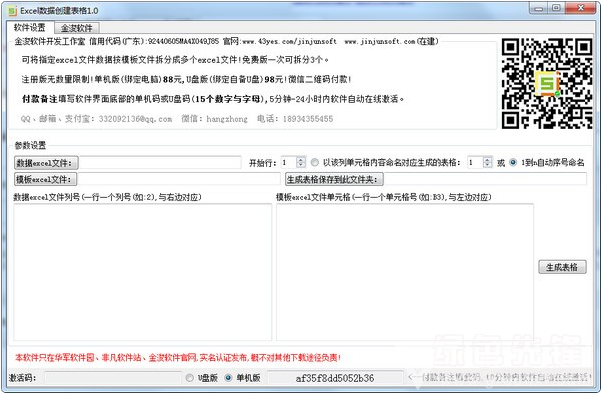This screenshot has width=602, height=394.
Task: Click the app icon in title bar
Action: pyautogui.click(x=13, y=11)
